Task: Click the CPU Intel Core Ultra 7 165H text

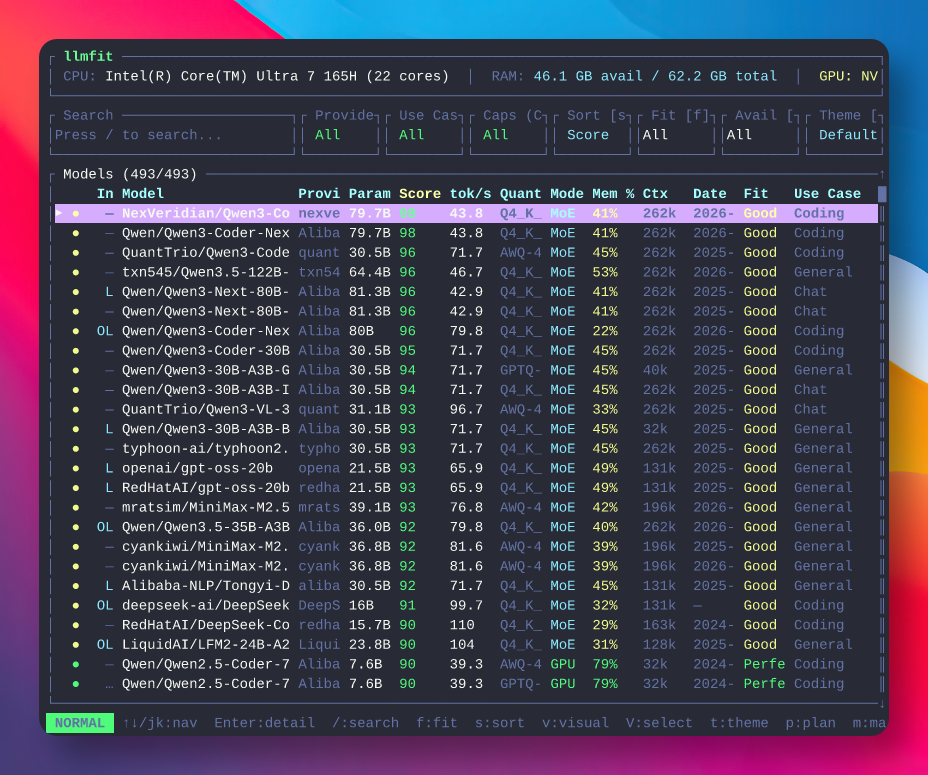Action: coord(256,76)
